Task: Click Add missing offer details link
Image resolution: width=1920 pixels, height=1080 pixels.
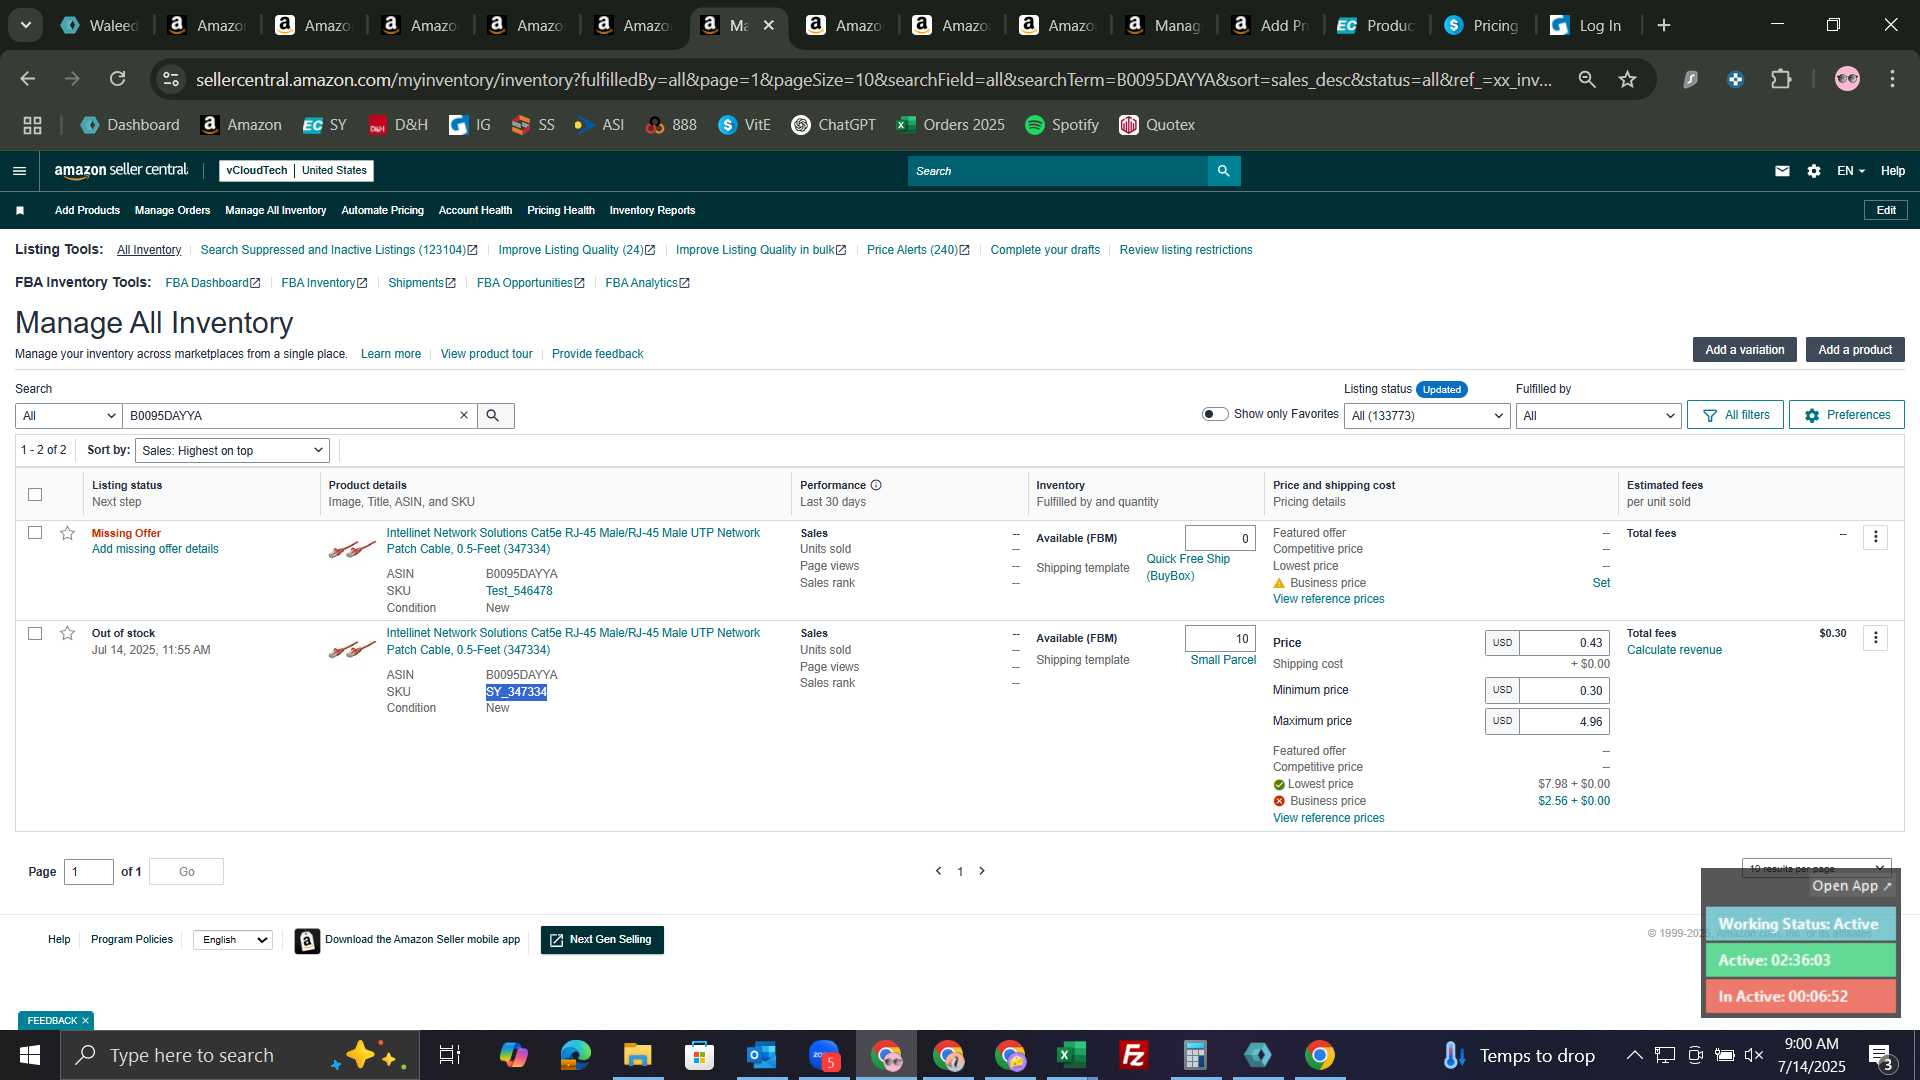Action: point(155,549)
